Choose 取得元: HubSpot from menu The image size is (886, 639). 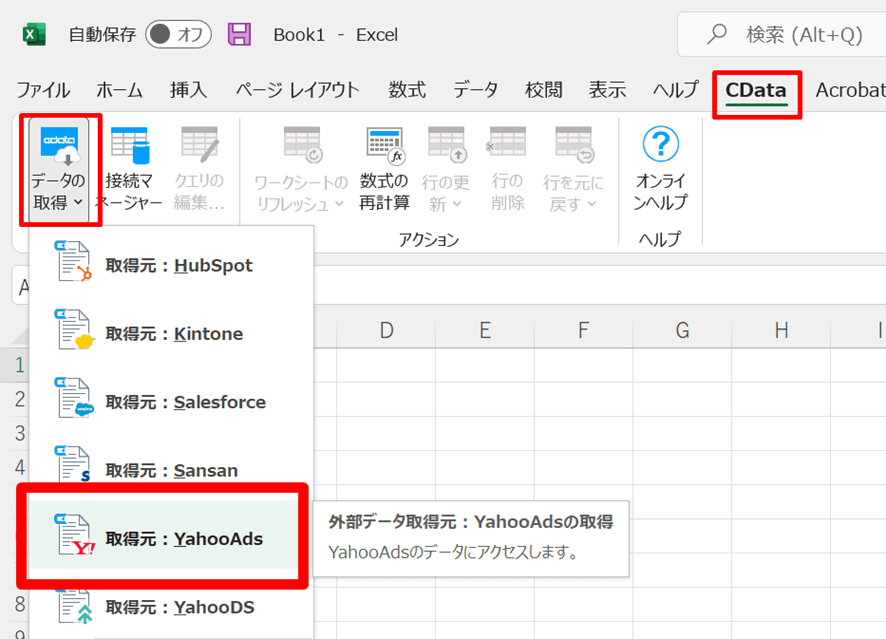coord(171,266)
